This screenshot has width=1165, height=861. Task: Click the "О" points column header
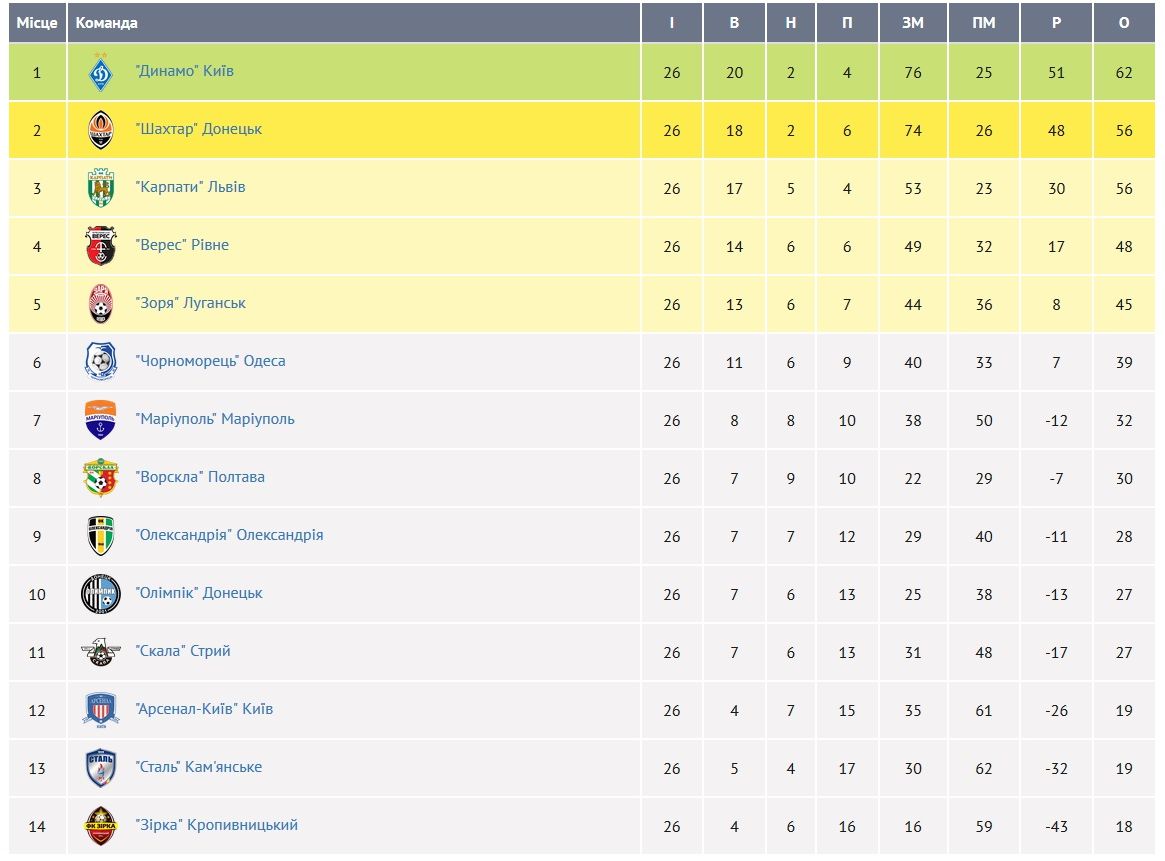pyautogui.click(x=1124, y=23)
